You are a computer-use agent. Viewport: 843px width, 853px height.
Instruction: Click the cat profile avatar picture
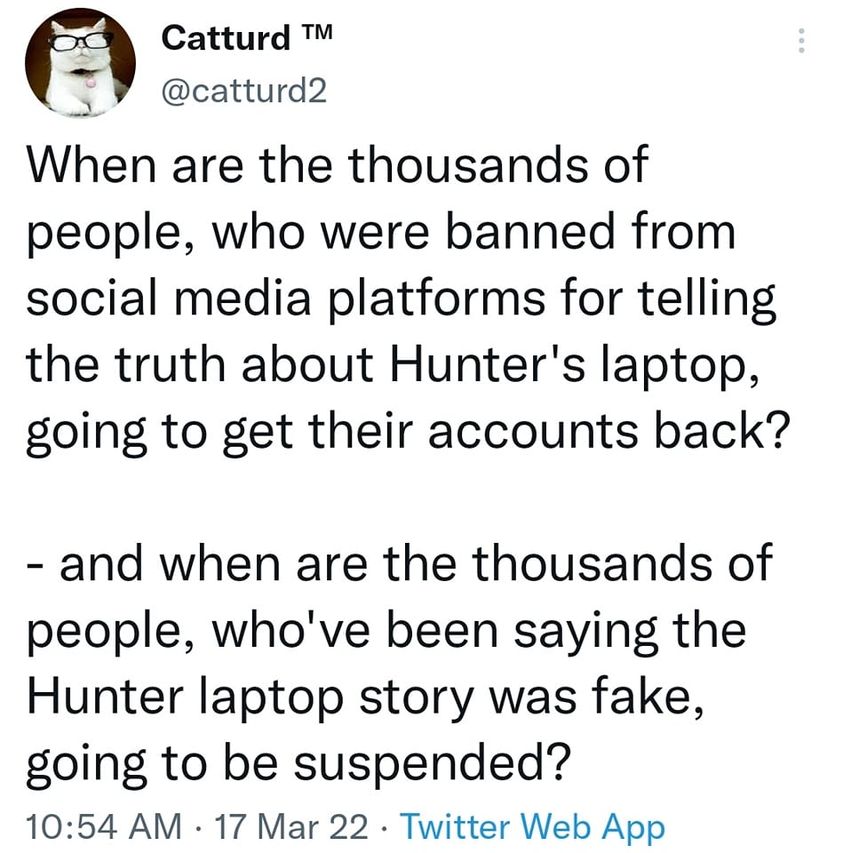[x=79, y=62]
